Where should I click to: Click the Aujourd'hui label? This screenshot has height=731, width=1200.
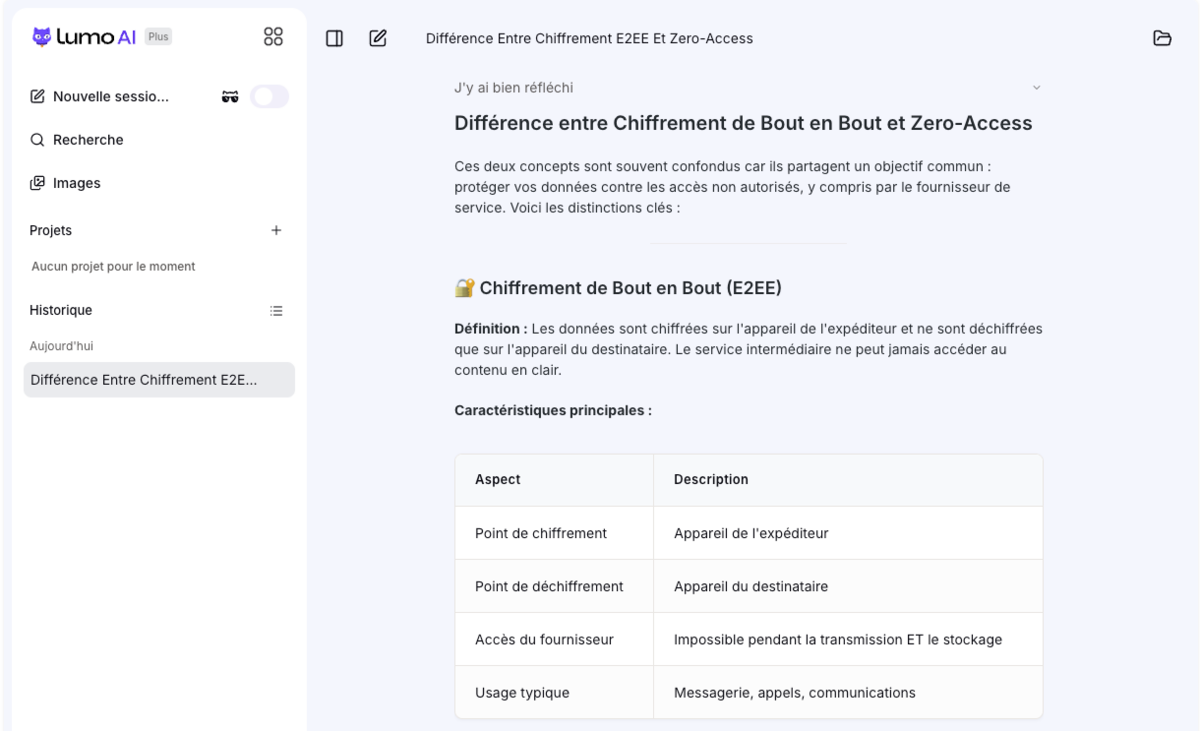coord(61,346)
